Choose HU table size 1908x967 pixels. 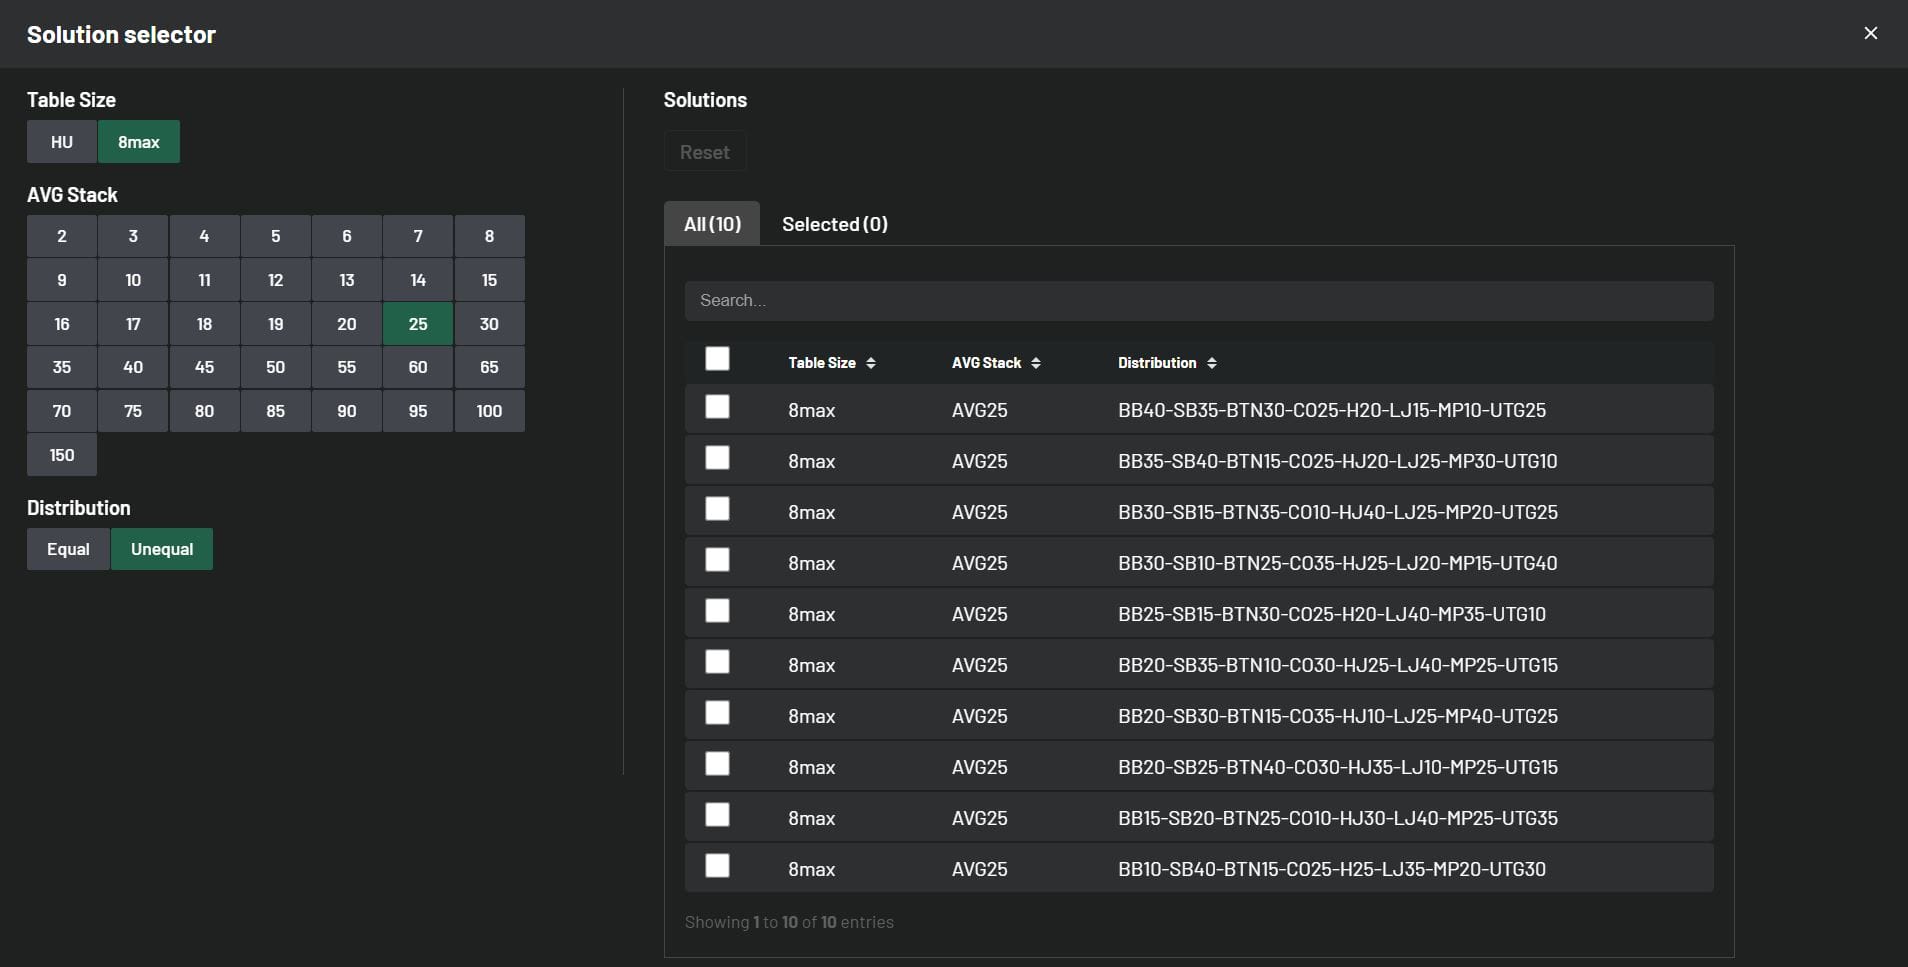point(62,142)
